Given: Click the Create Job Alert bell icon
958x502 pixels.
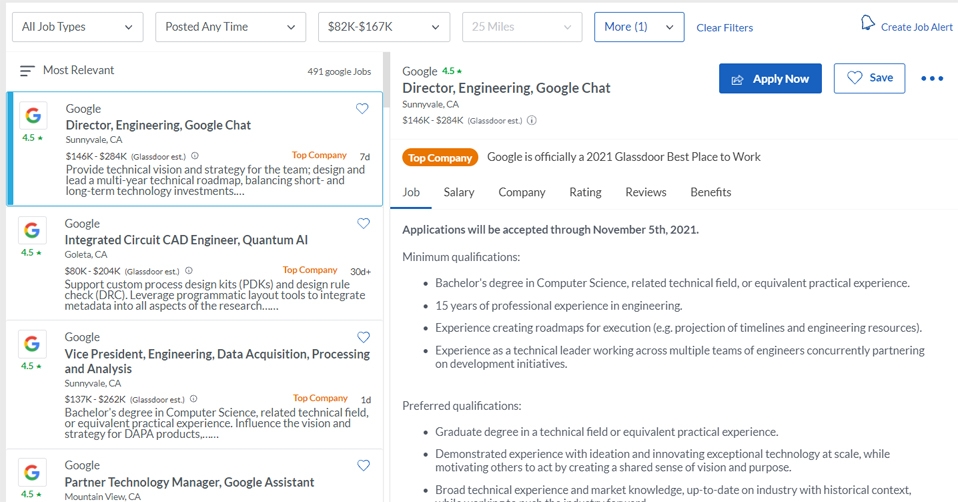Looking at the screenshot, I should pyautogui.click(x=867, y=23).
